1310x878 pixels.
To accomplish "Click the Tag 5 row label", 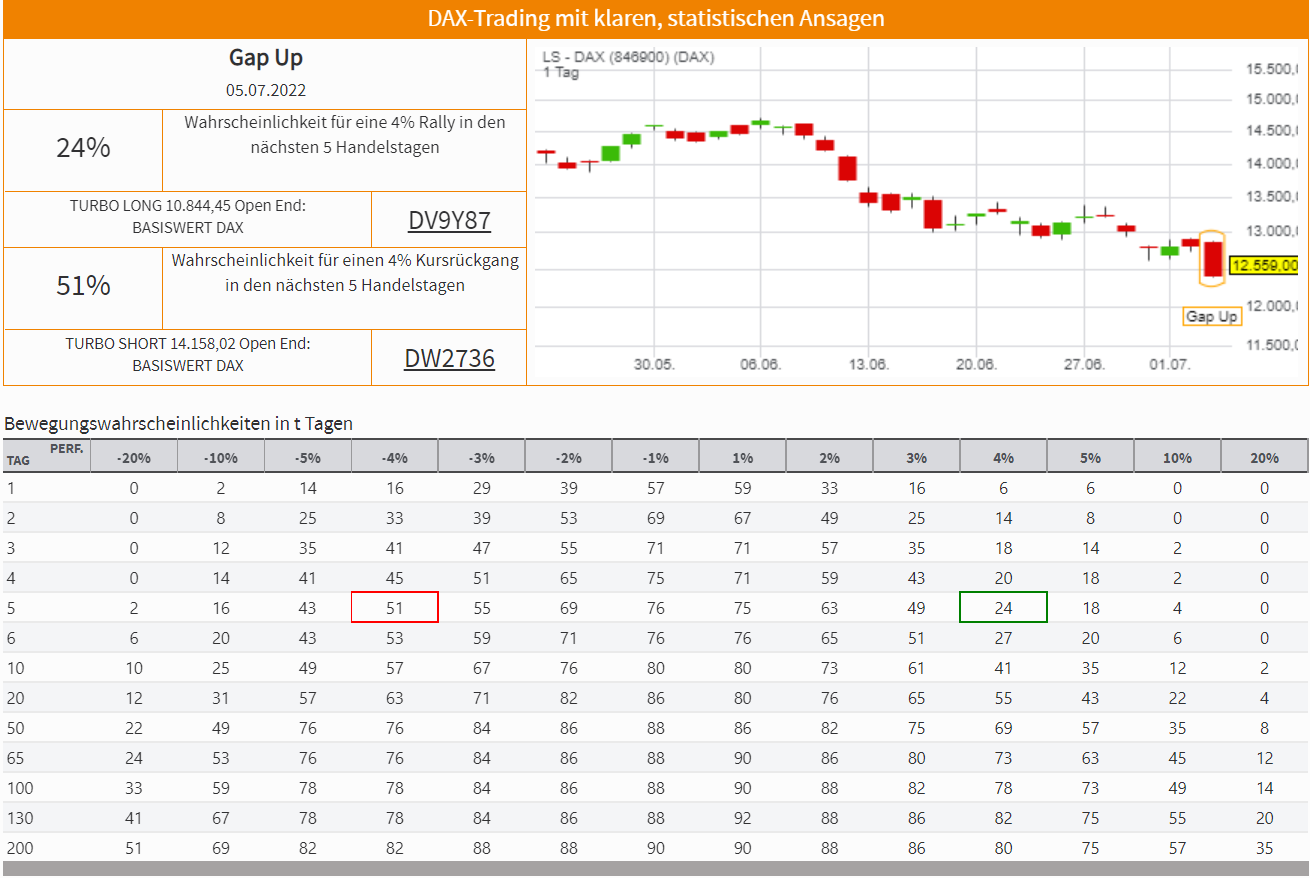I will click(x=12, y=608).
